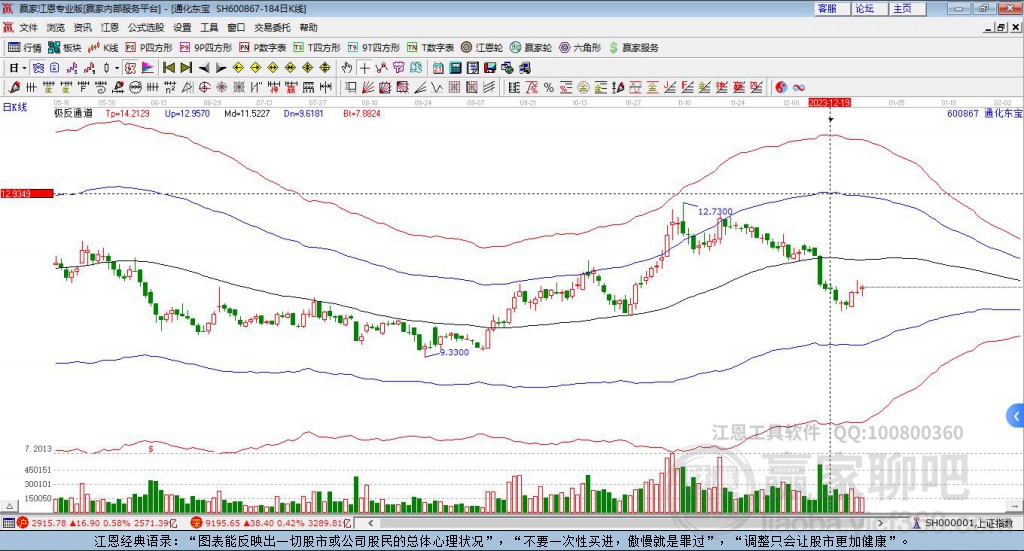This screenshot has width=1024, height=551.
Task: Click the 12.7300 high price annotation
Action: pos(715,212)
